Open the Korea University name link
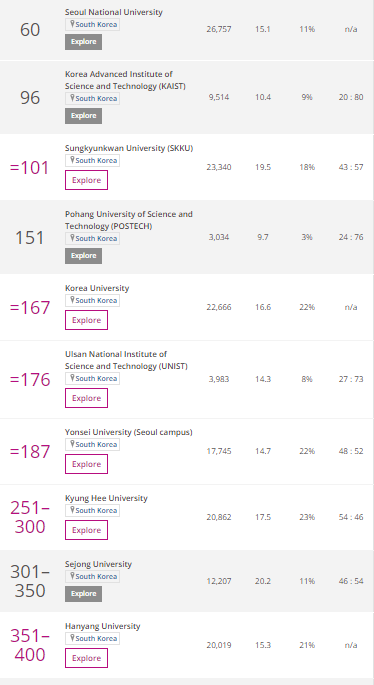This screenshot has width=374, height=685. click(x=97, y=288)
